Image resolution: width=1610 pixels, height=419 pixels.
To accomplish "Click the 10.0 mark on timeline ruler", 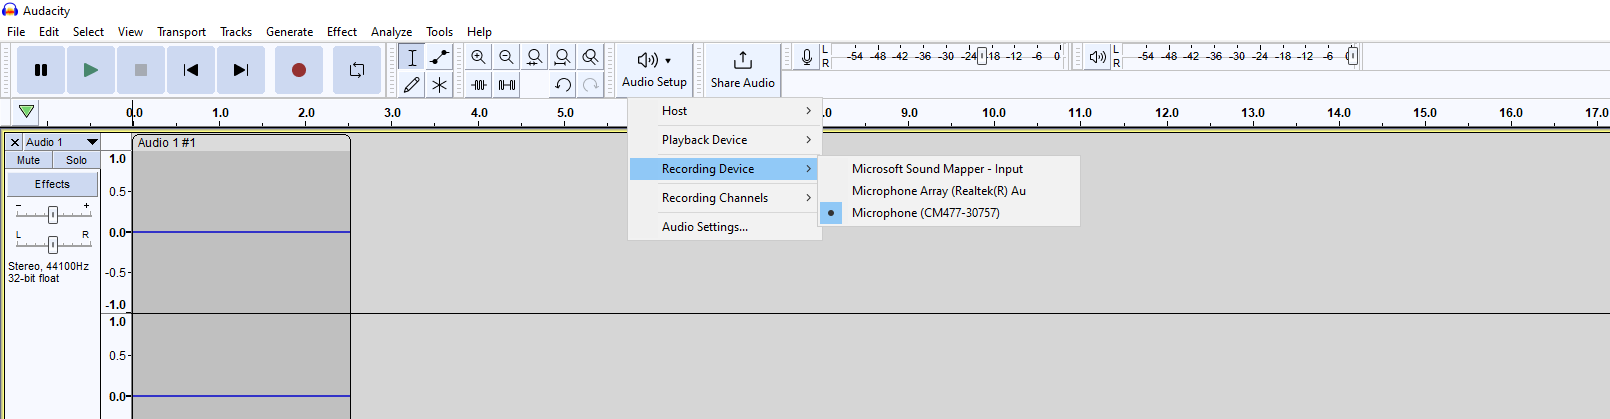I will 994,113.
